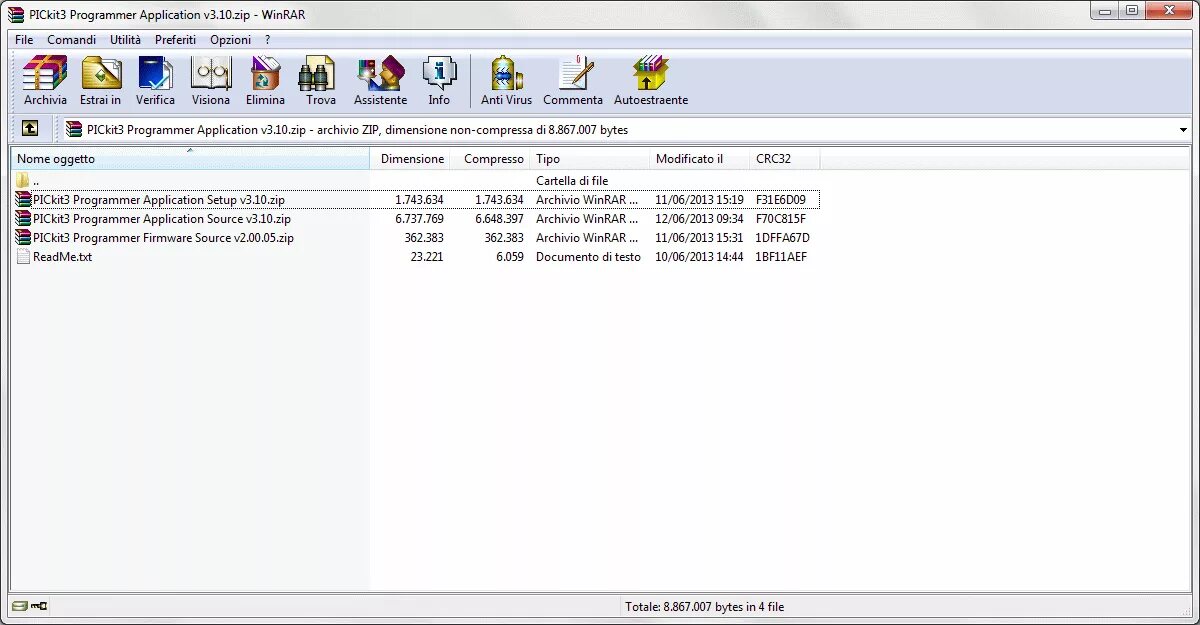The image size is (1200, 625).
Task: Select the ReadMe.txt file name
Action: [62, 257]
